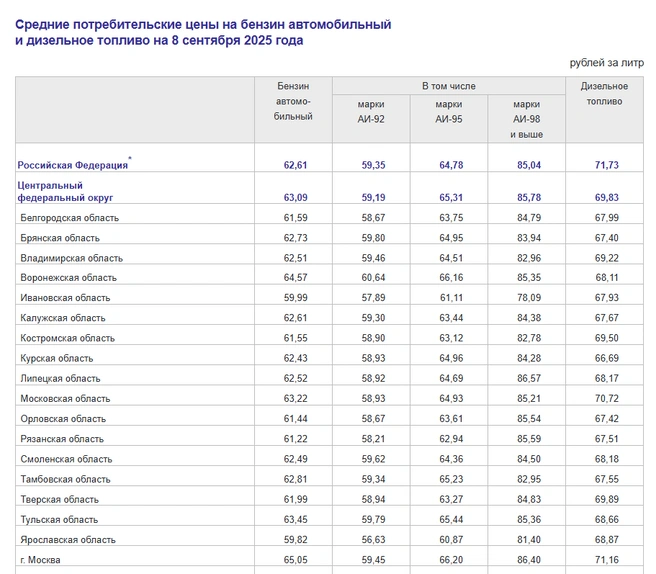Click Ярославская область АИ-92 value 56,63
Image resolution: width=656 pixels, height=574 pixels.
click(x=373, y=540)
